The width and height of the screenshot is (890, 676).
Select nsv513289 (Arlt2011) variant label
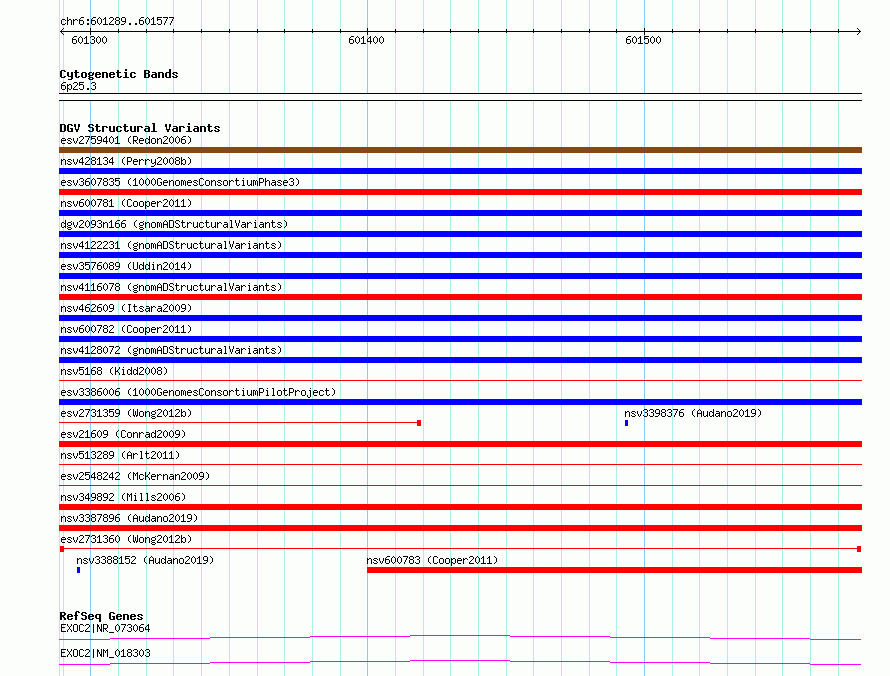pos(120,455)
